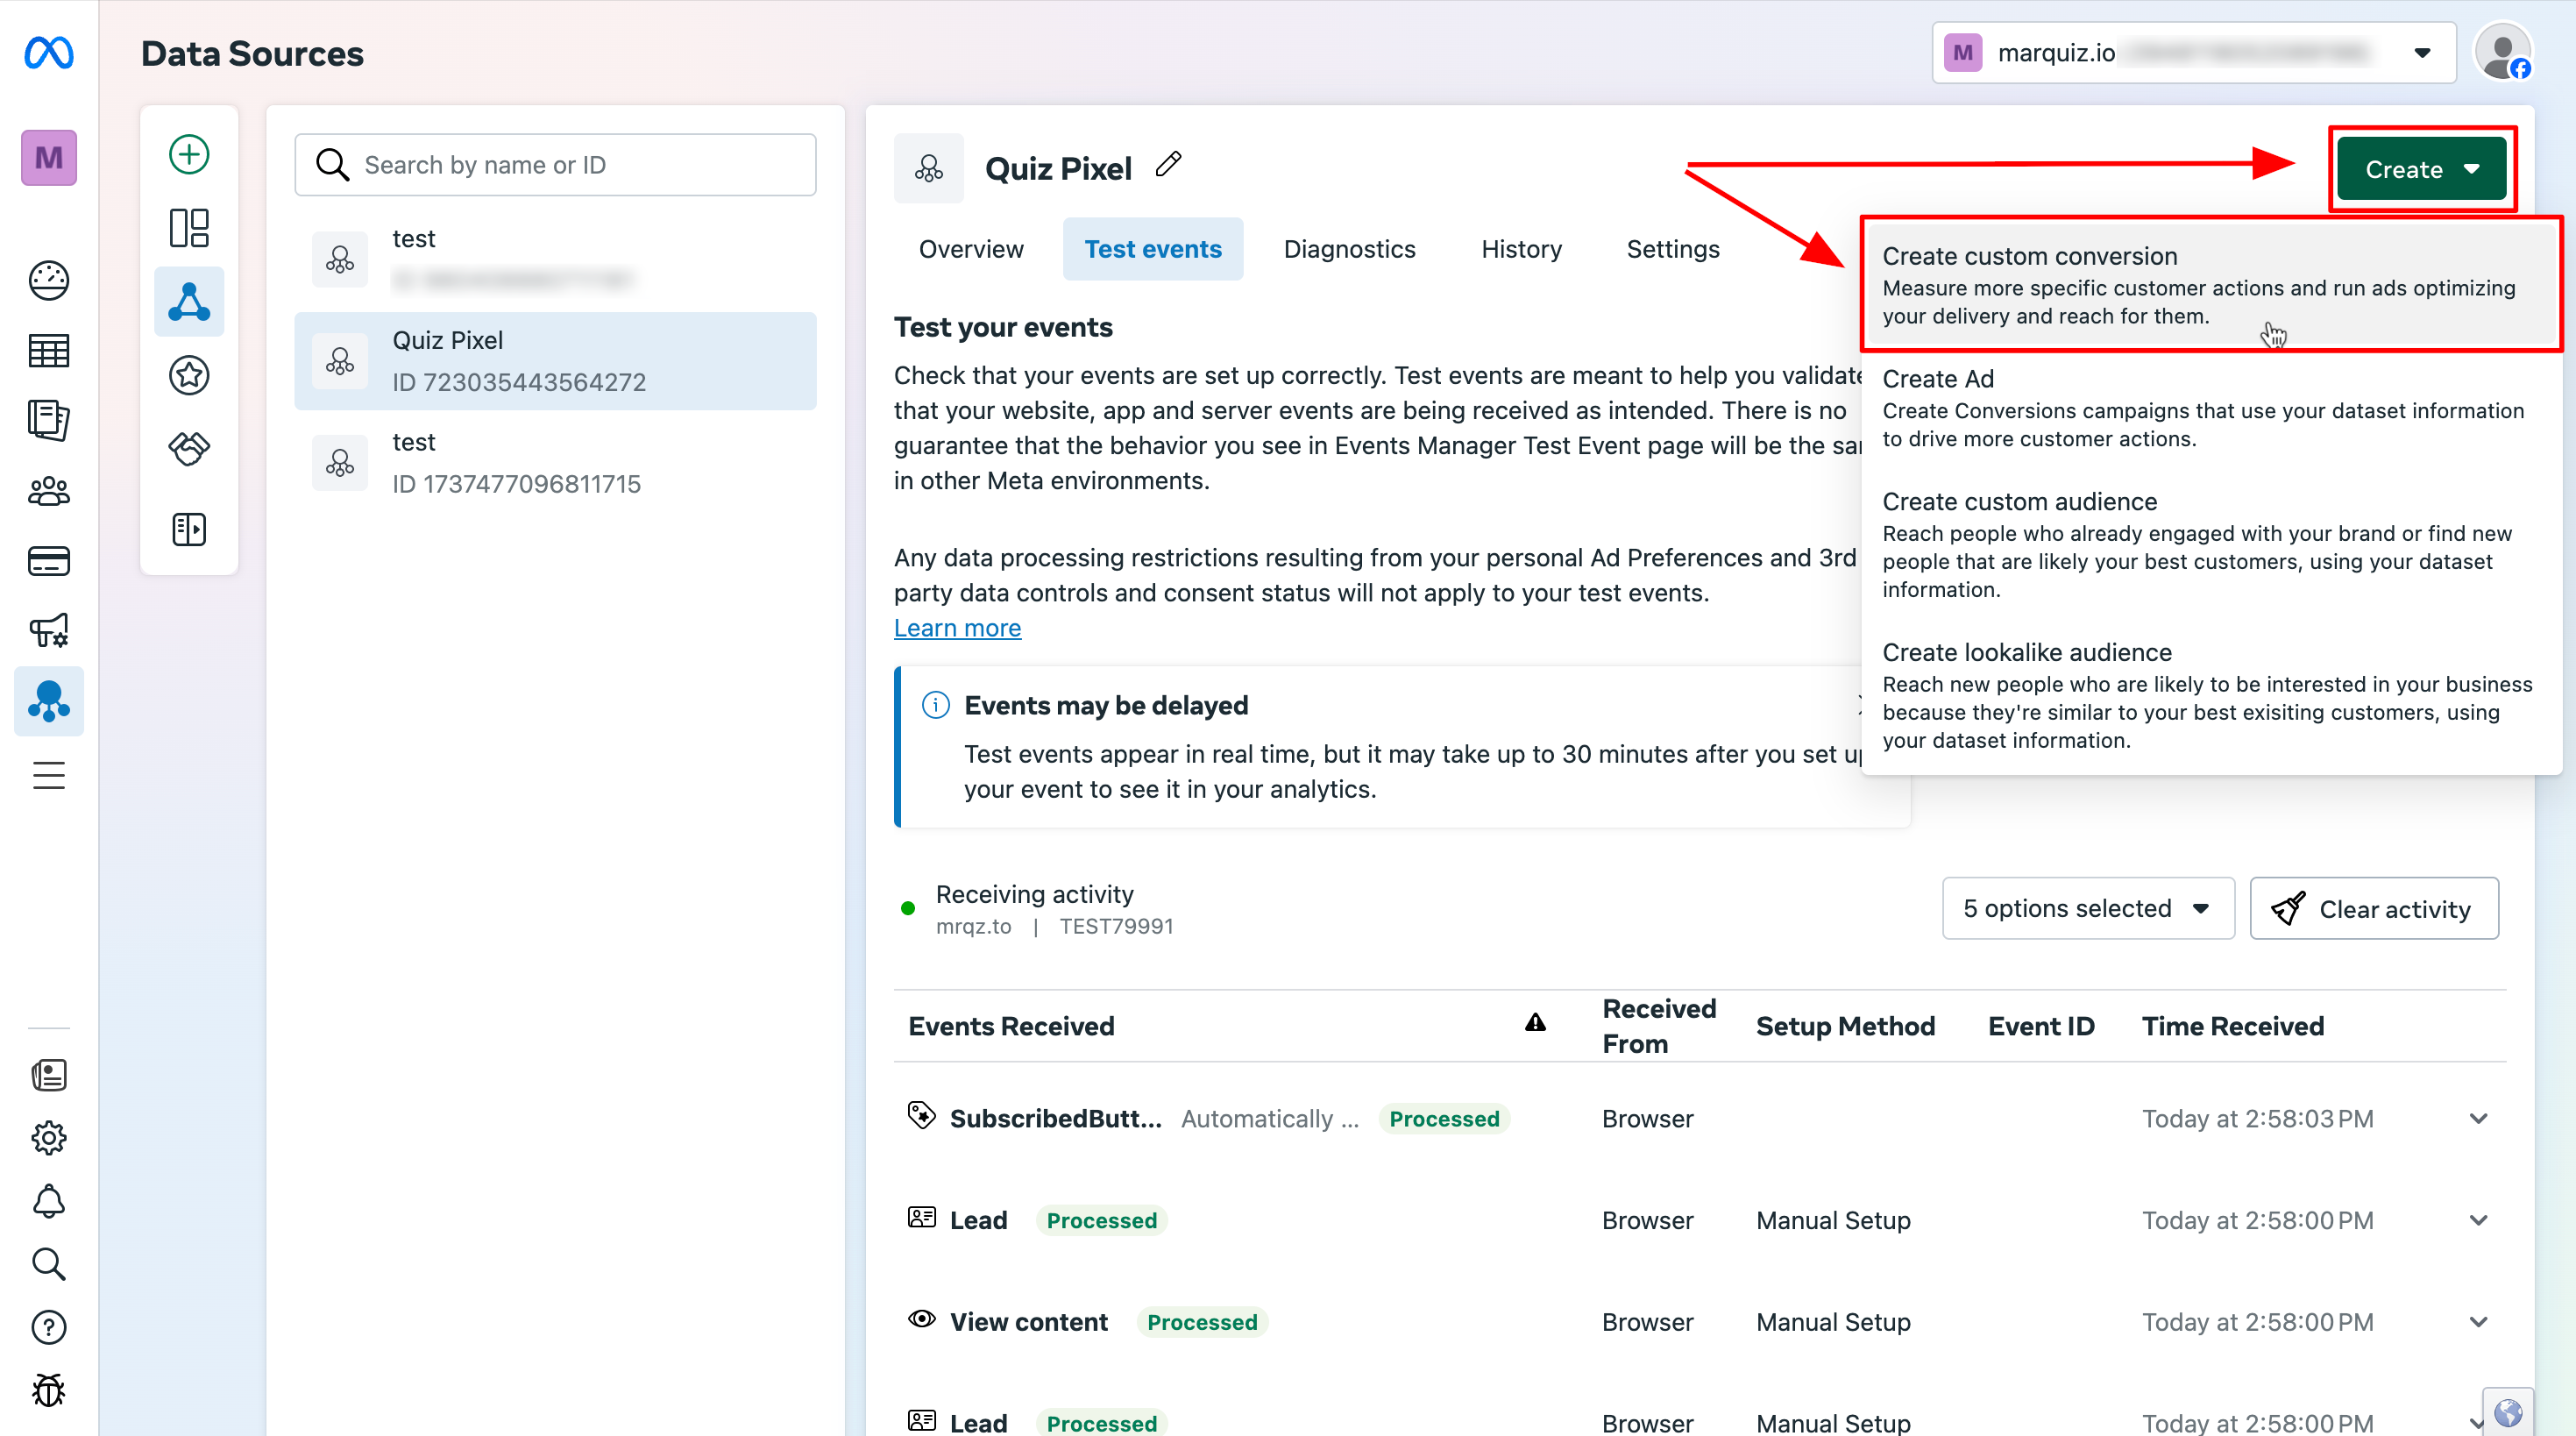Open the 5 options selected dropdown
The width and height of the screenshot is (2576, 1436).
(2088, 908)
